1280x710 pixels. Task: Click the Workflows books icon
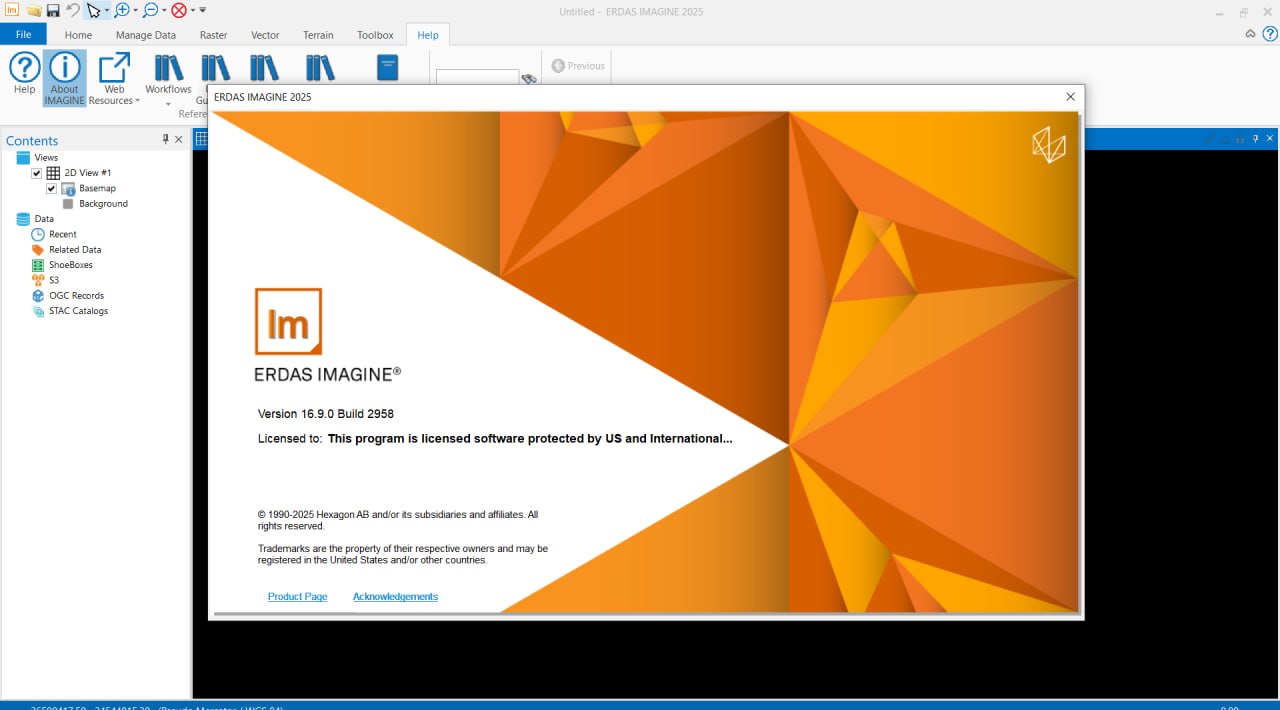coord(168,67)
